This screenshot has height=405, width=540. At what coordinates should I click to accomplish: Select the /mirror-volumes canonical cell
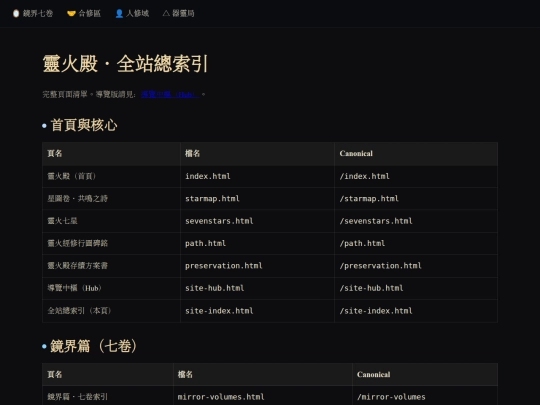pos(425,395)
